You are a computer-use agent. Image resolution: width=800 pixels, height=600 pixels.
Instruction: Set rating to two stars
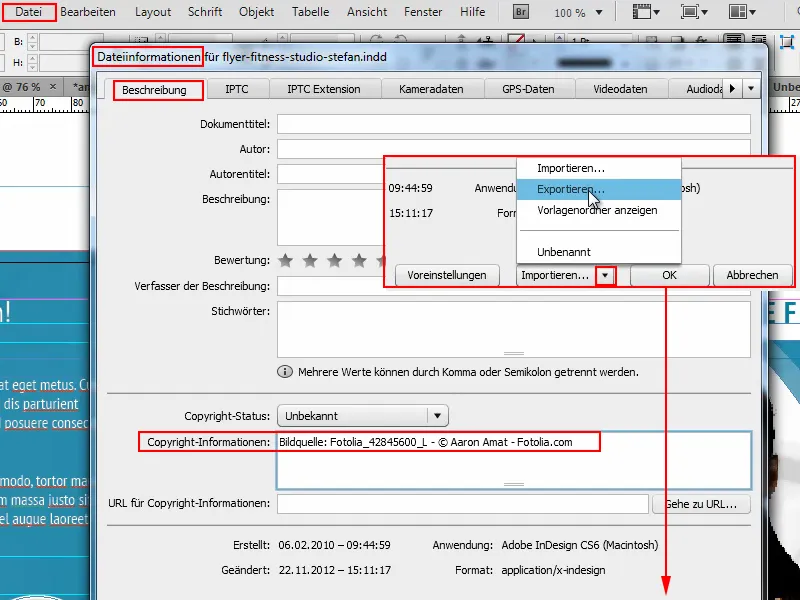click(310, 261)
